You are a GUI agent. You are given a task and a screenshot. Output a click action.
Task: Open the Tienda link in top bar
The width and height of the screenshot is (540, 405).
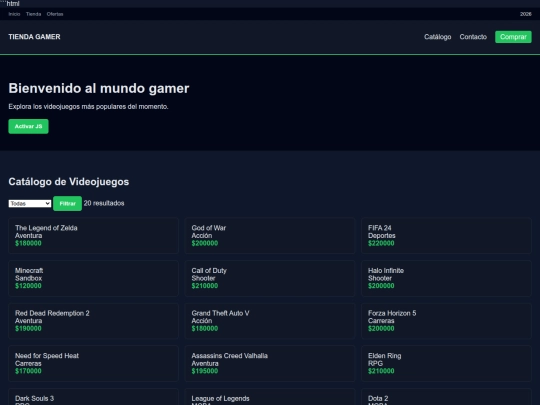click(33, 14)
